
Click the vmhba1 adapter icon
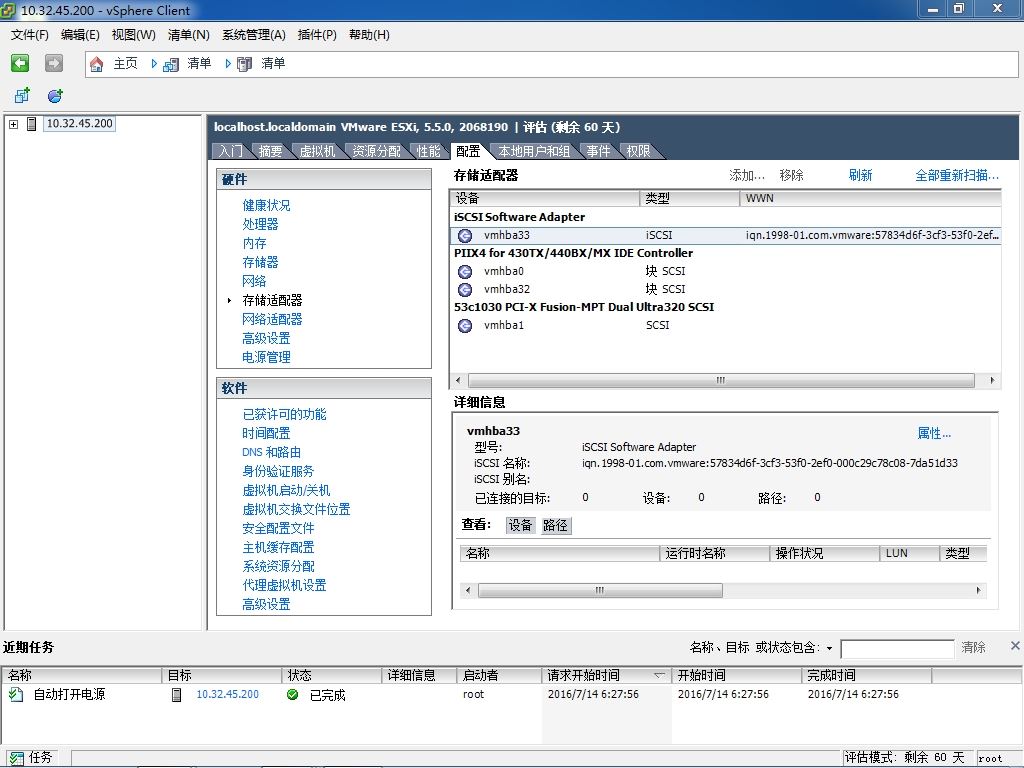(465, 325)
